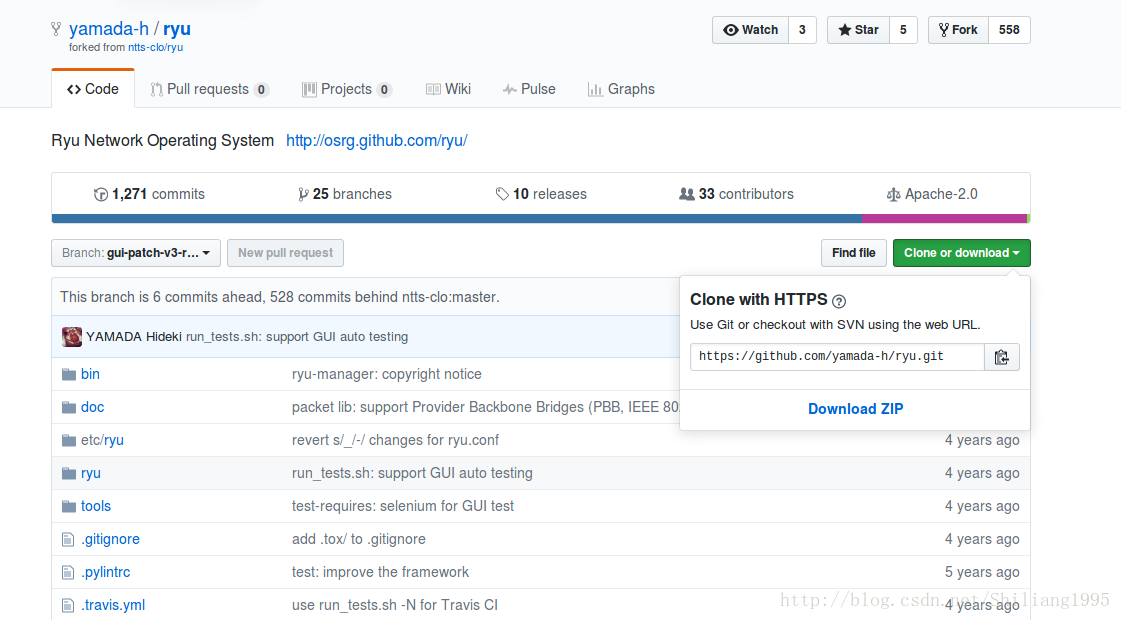Open commit 'test-requires: selenium for GUI test'
This screenshot has width=1121, height=620.
pyautogui.click(x=403, y=506)
